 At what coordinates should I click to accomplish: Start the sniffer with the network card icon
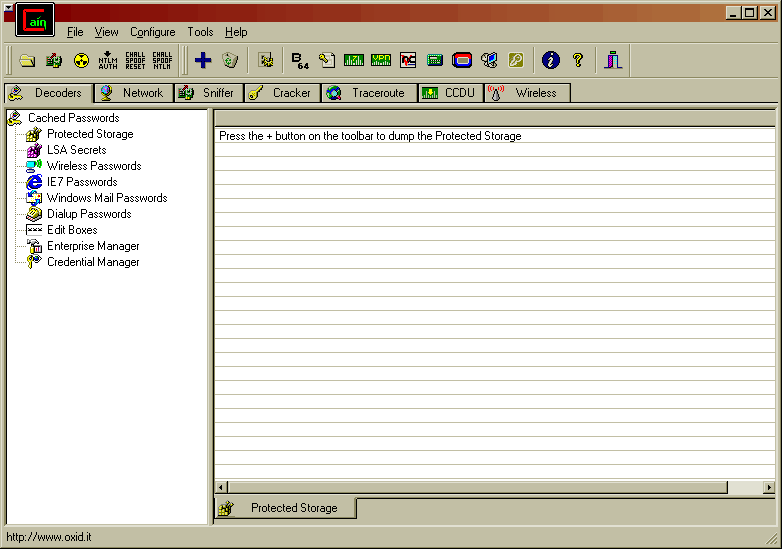pos(54,61)
